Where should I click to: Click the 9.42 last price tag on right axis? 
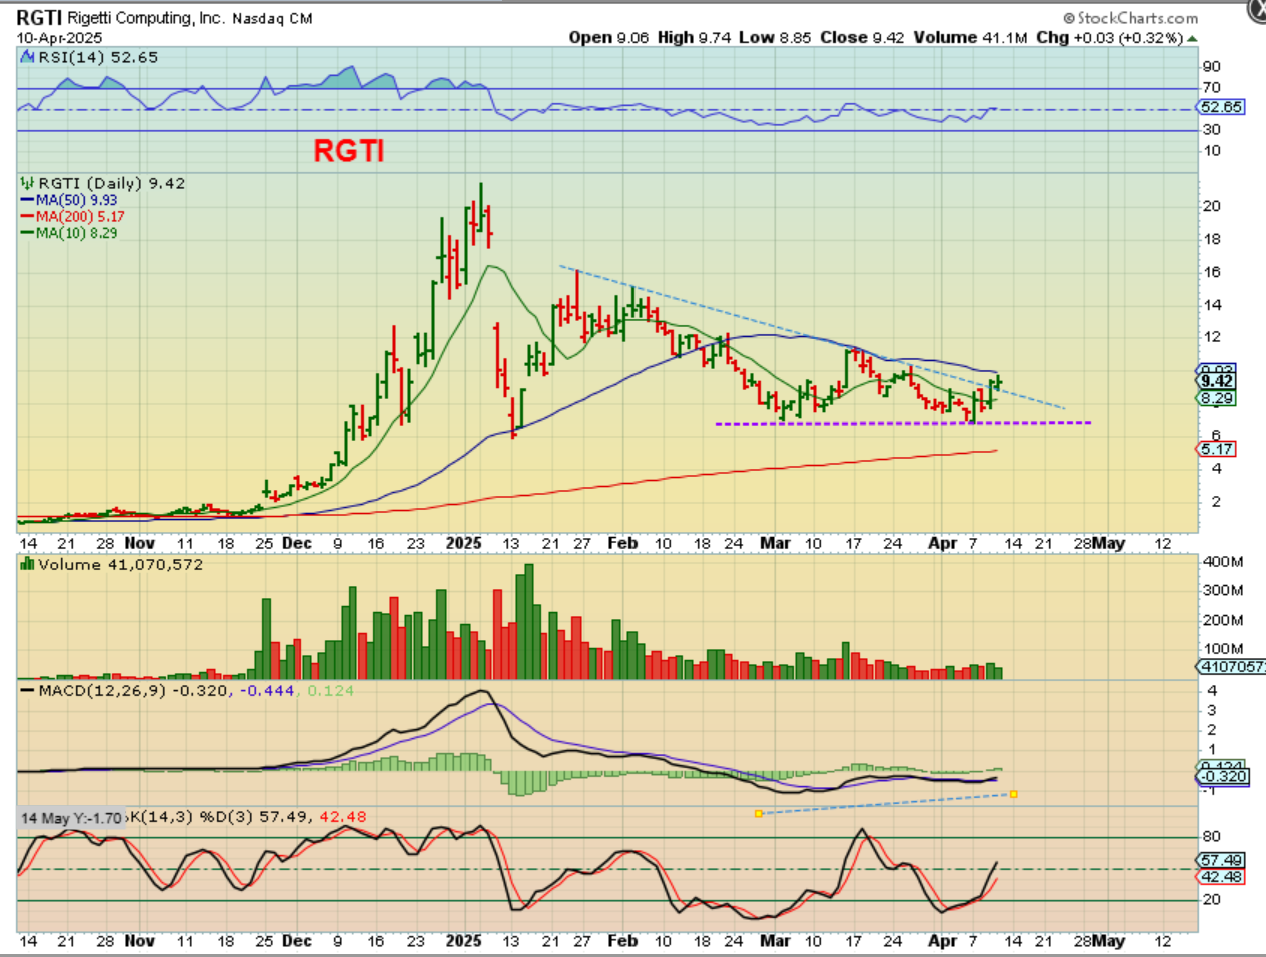pos(1217,381)
